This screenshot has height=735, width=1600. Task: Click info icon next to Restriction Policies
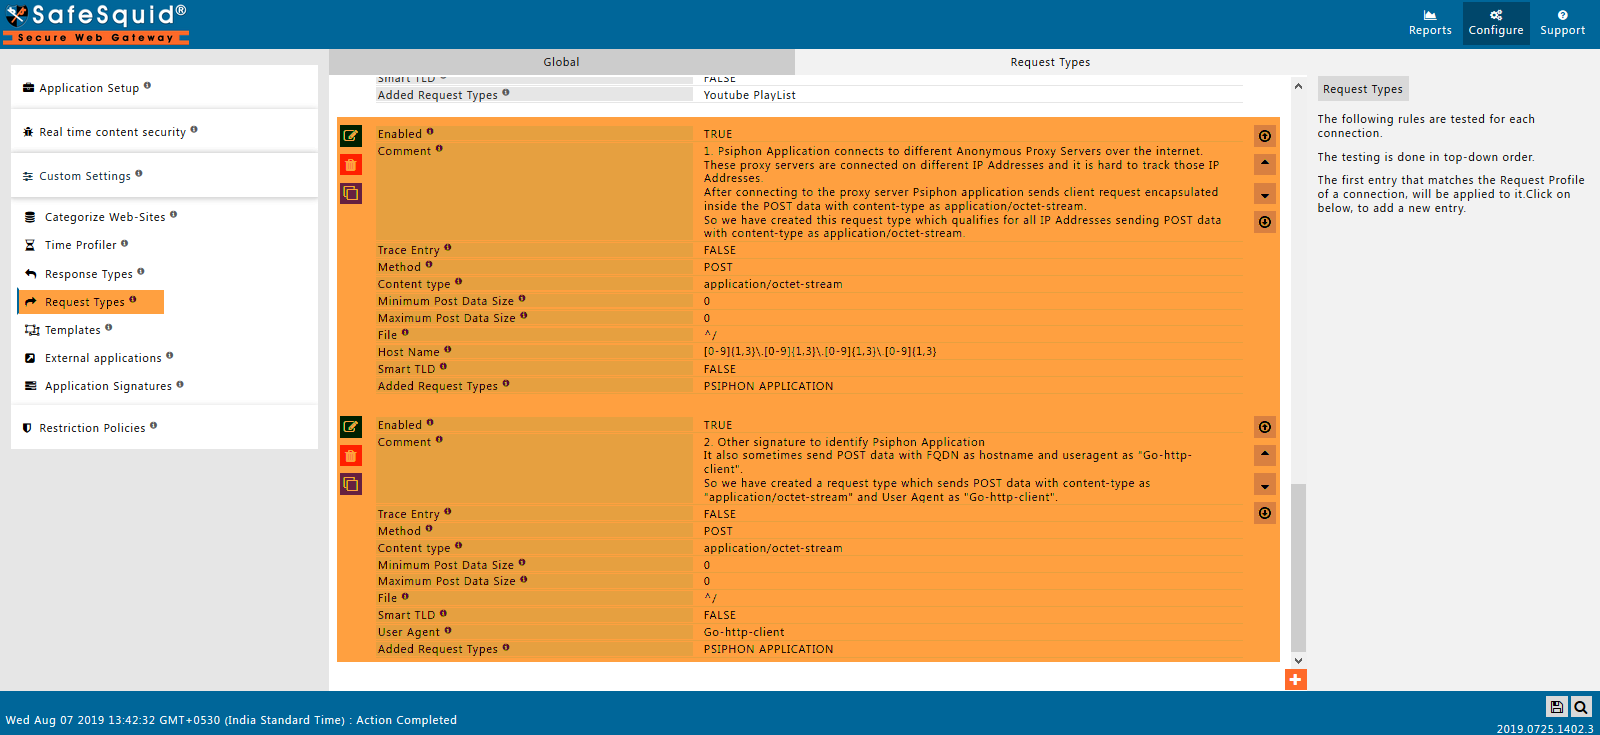(x=153, y=426)
